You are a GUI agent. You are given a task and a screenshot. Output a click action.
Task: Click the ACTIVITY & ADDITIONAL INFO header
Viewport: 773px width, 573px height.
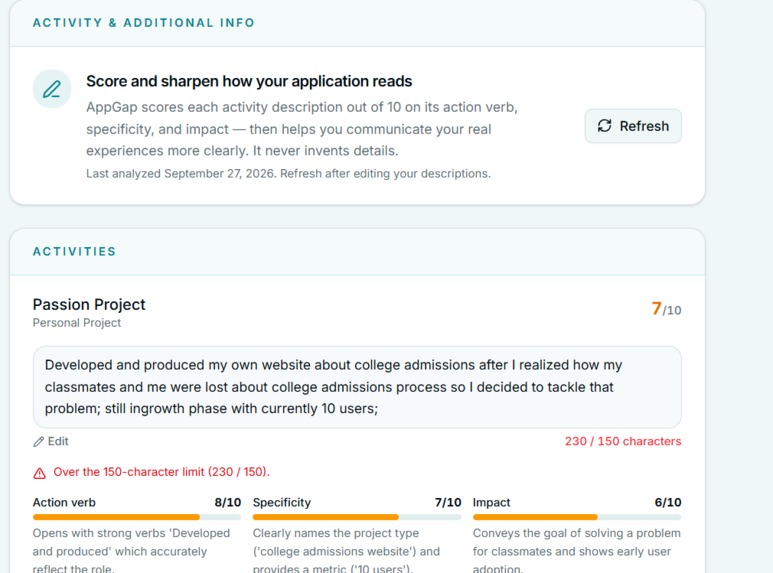tap(143, 23)
